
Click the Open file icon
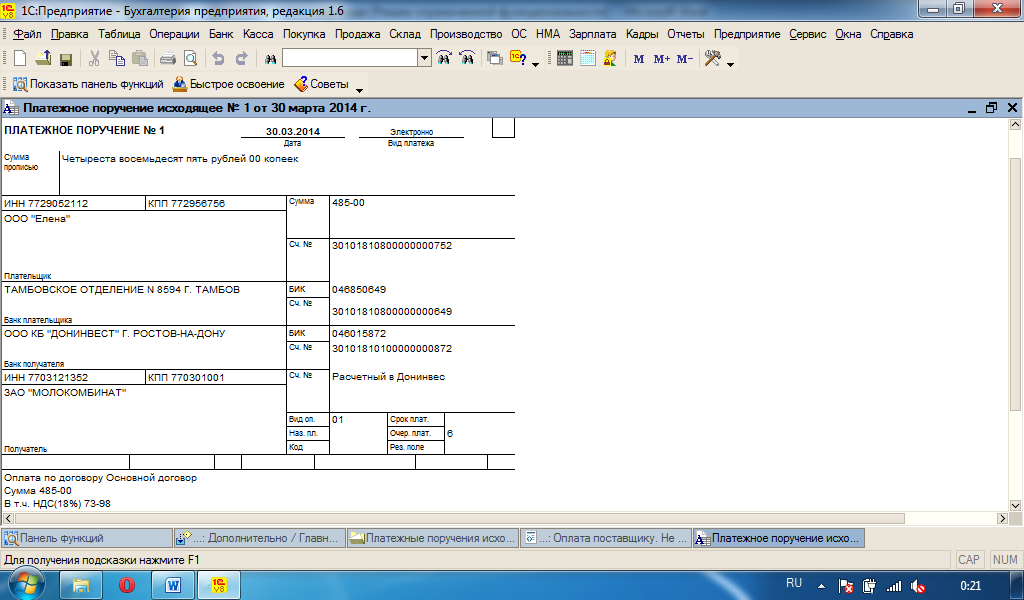pyautogui.click(x=43, y=59)
